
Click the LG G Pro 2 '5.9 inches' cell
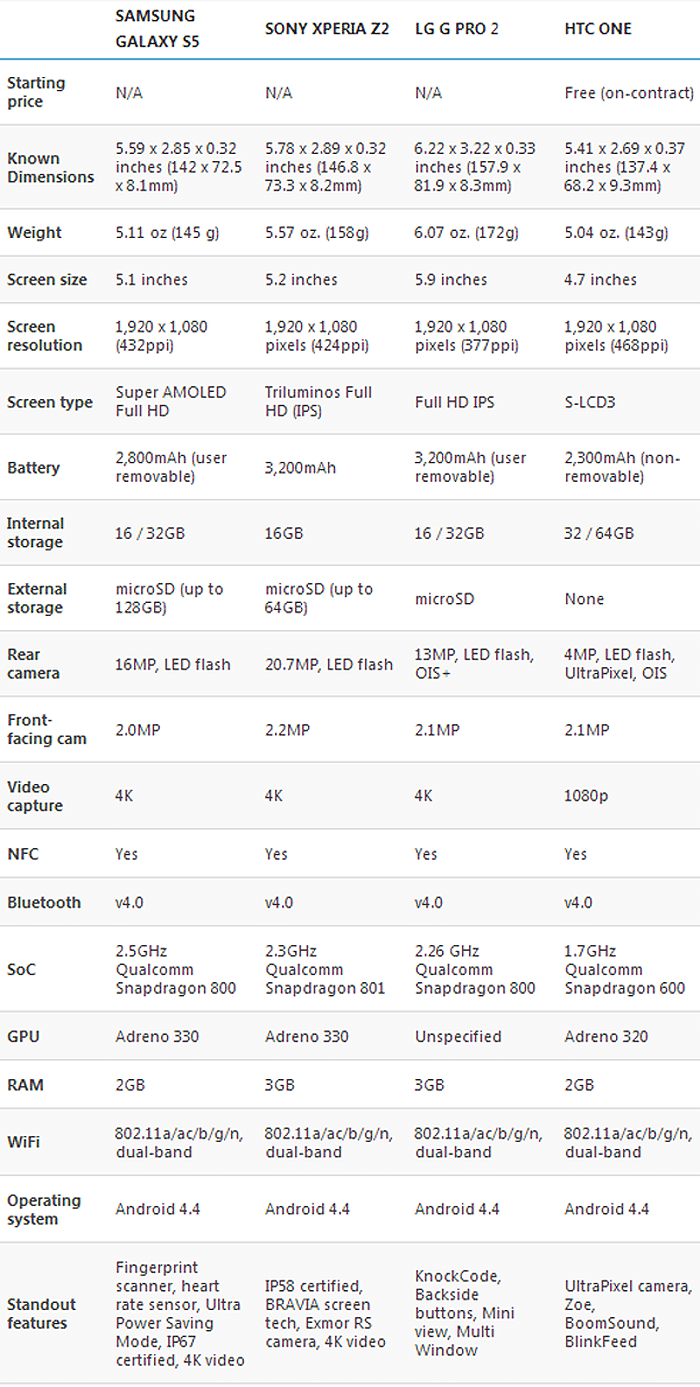click(x=451, y=279)
